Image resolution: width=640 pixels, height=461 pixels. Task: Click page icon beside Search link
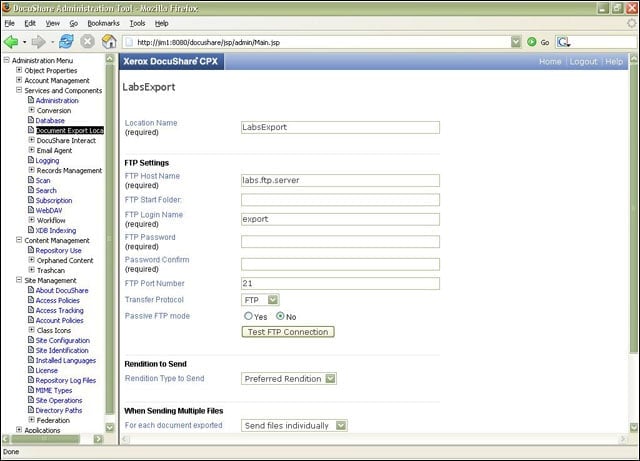pos(31,190)
